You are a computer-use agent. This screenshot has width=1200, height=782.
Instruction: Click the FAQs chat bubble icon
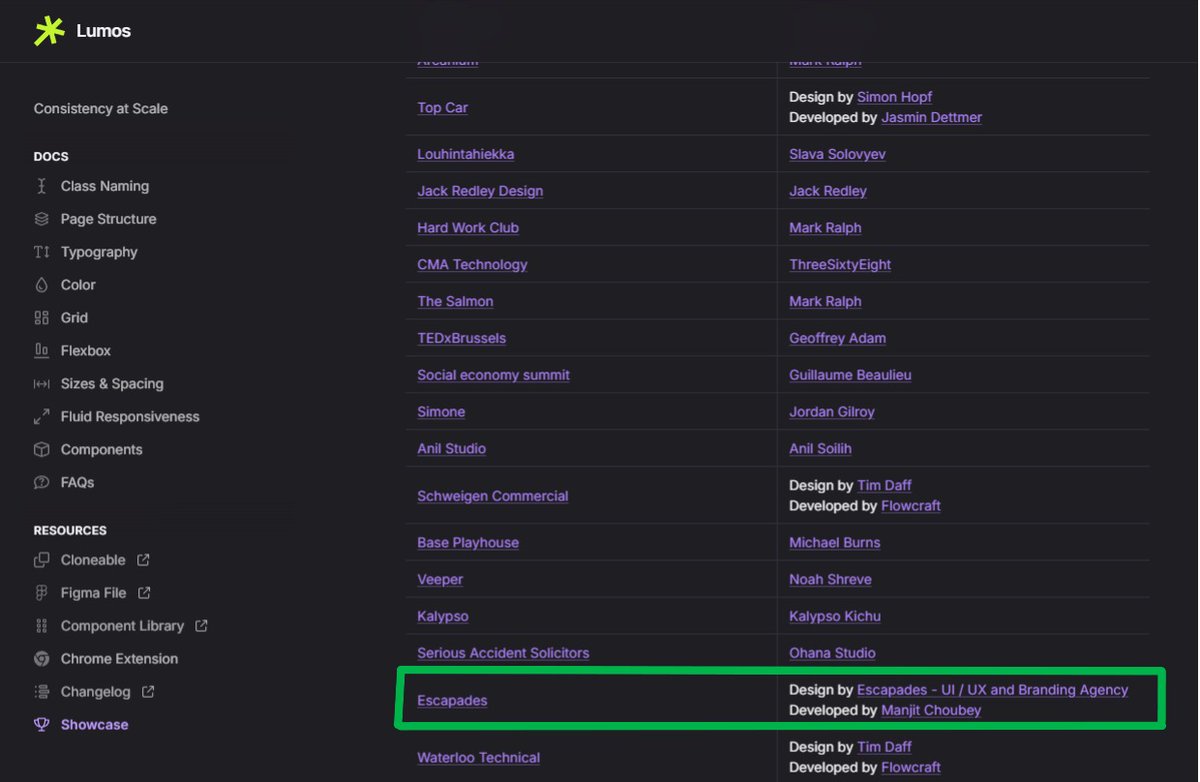click(x=41, y=483)
